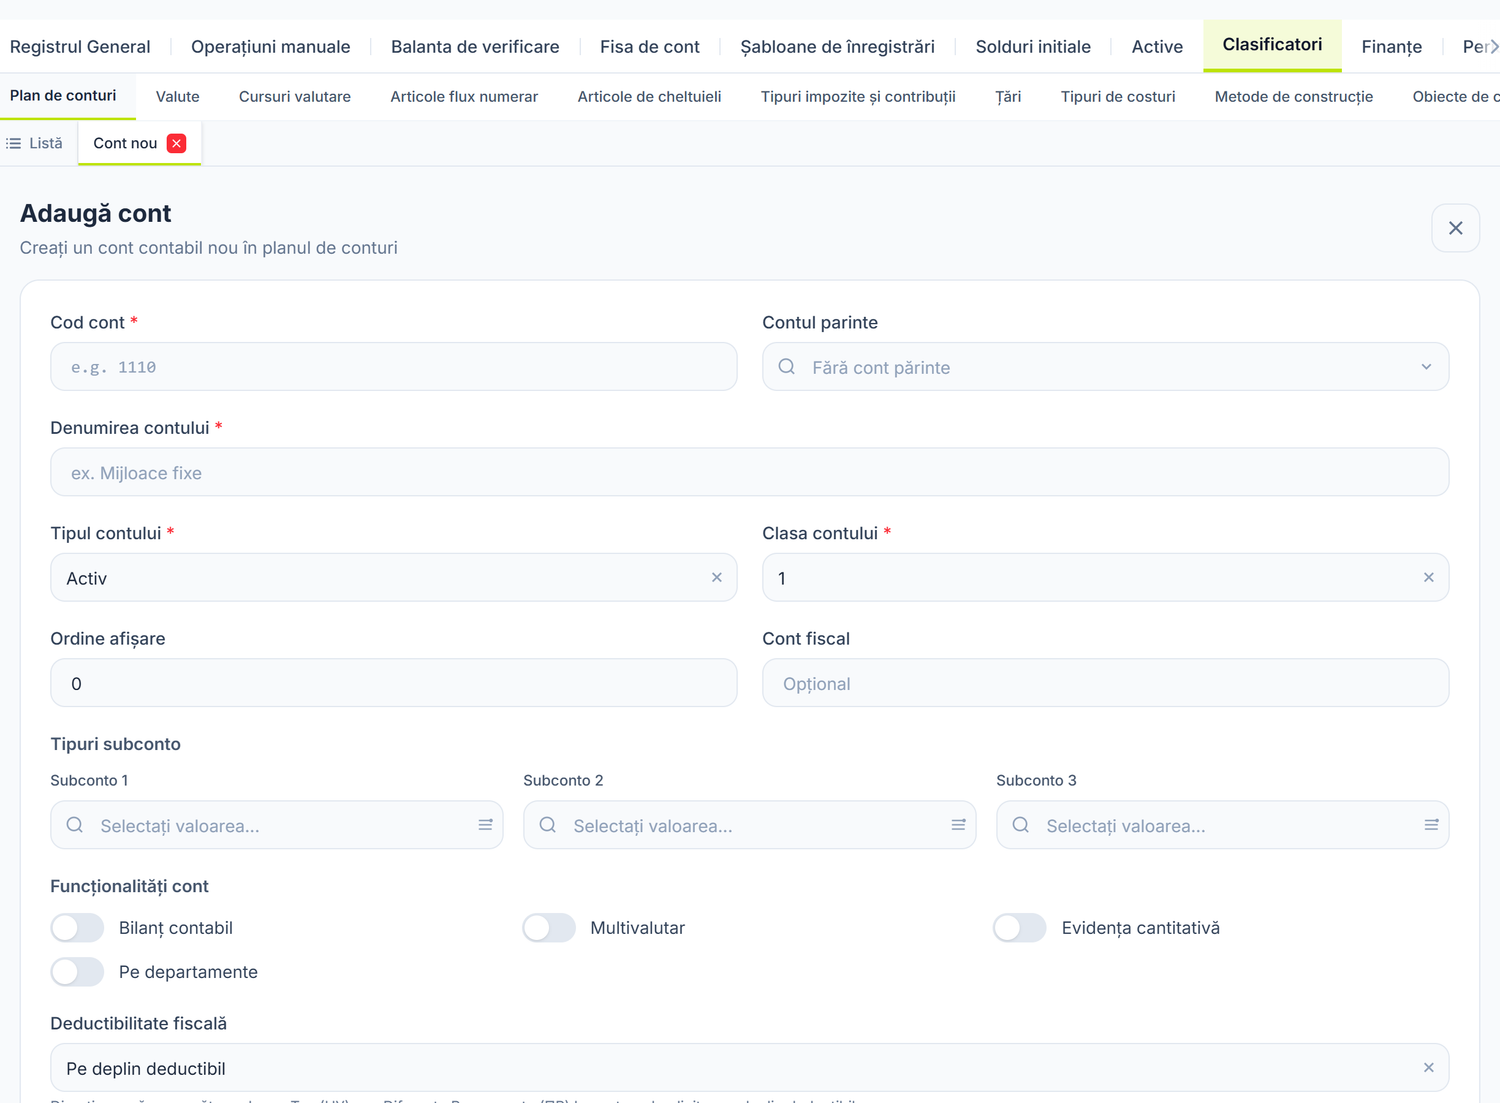Switch to the Registrul General tab
The width and height of the screenshot is (1500, 1103).
point(80,47)
